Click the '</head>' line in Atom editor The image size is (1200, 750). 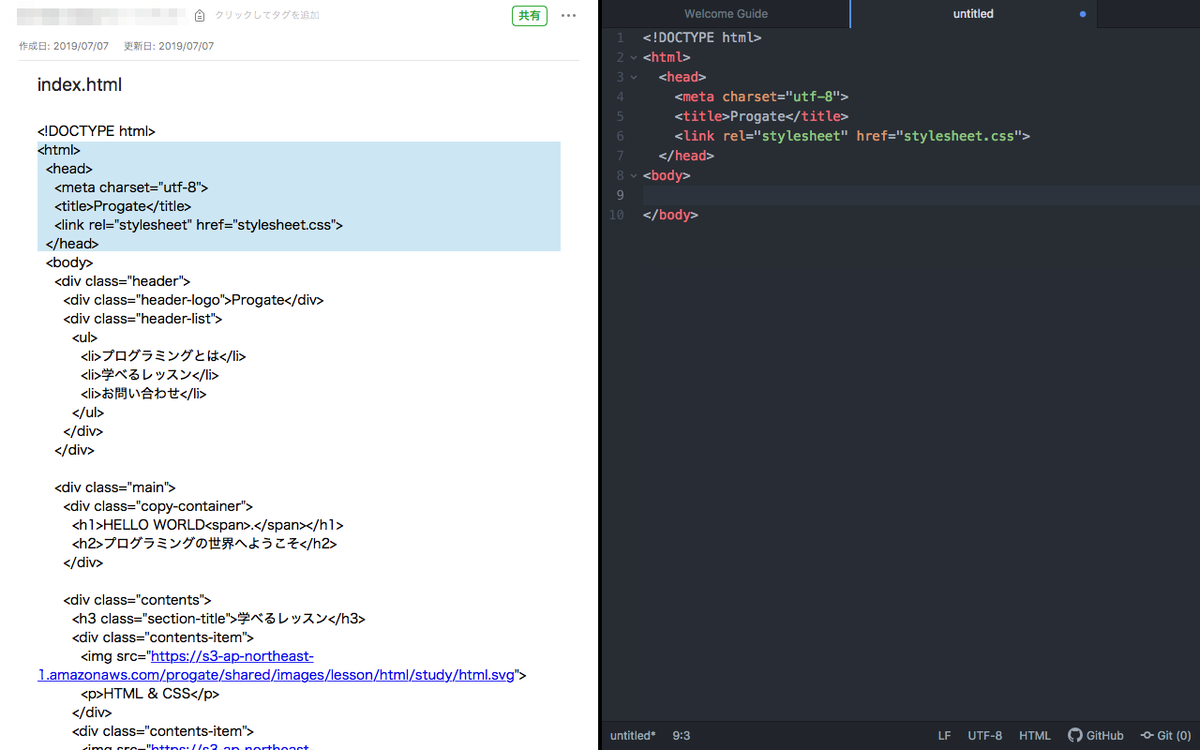tap(686, 156)
